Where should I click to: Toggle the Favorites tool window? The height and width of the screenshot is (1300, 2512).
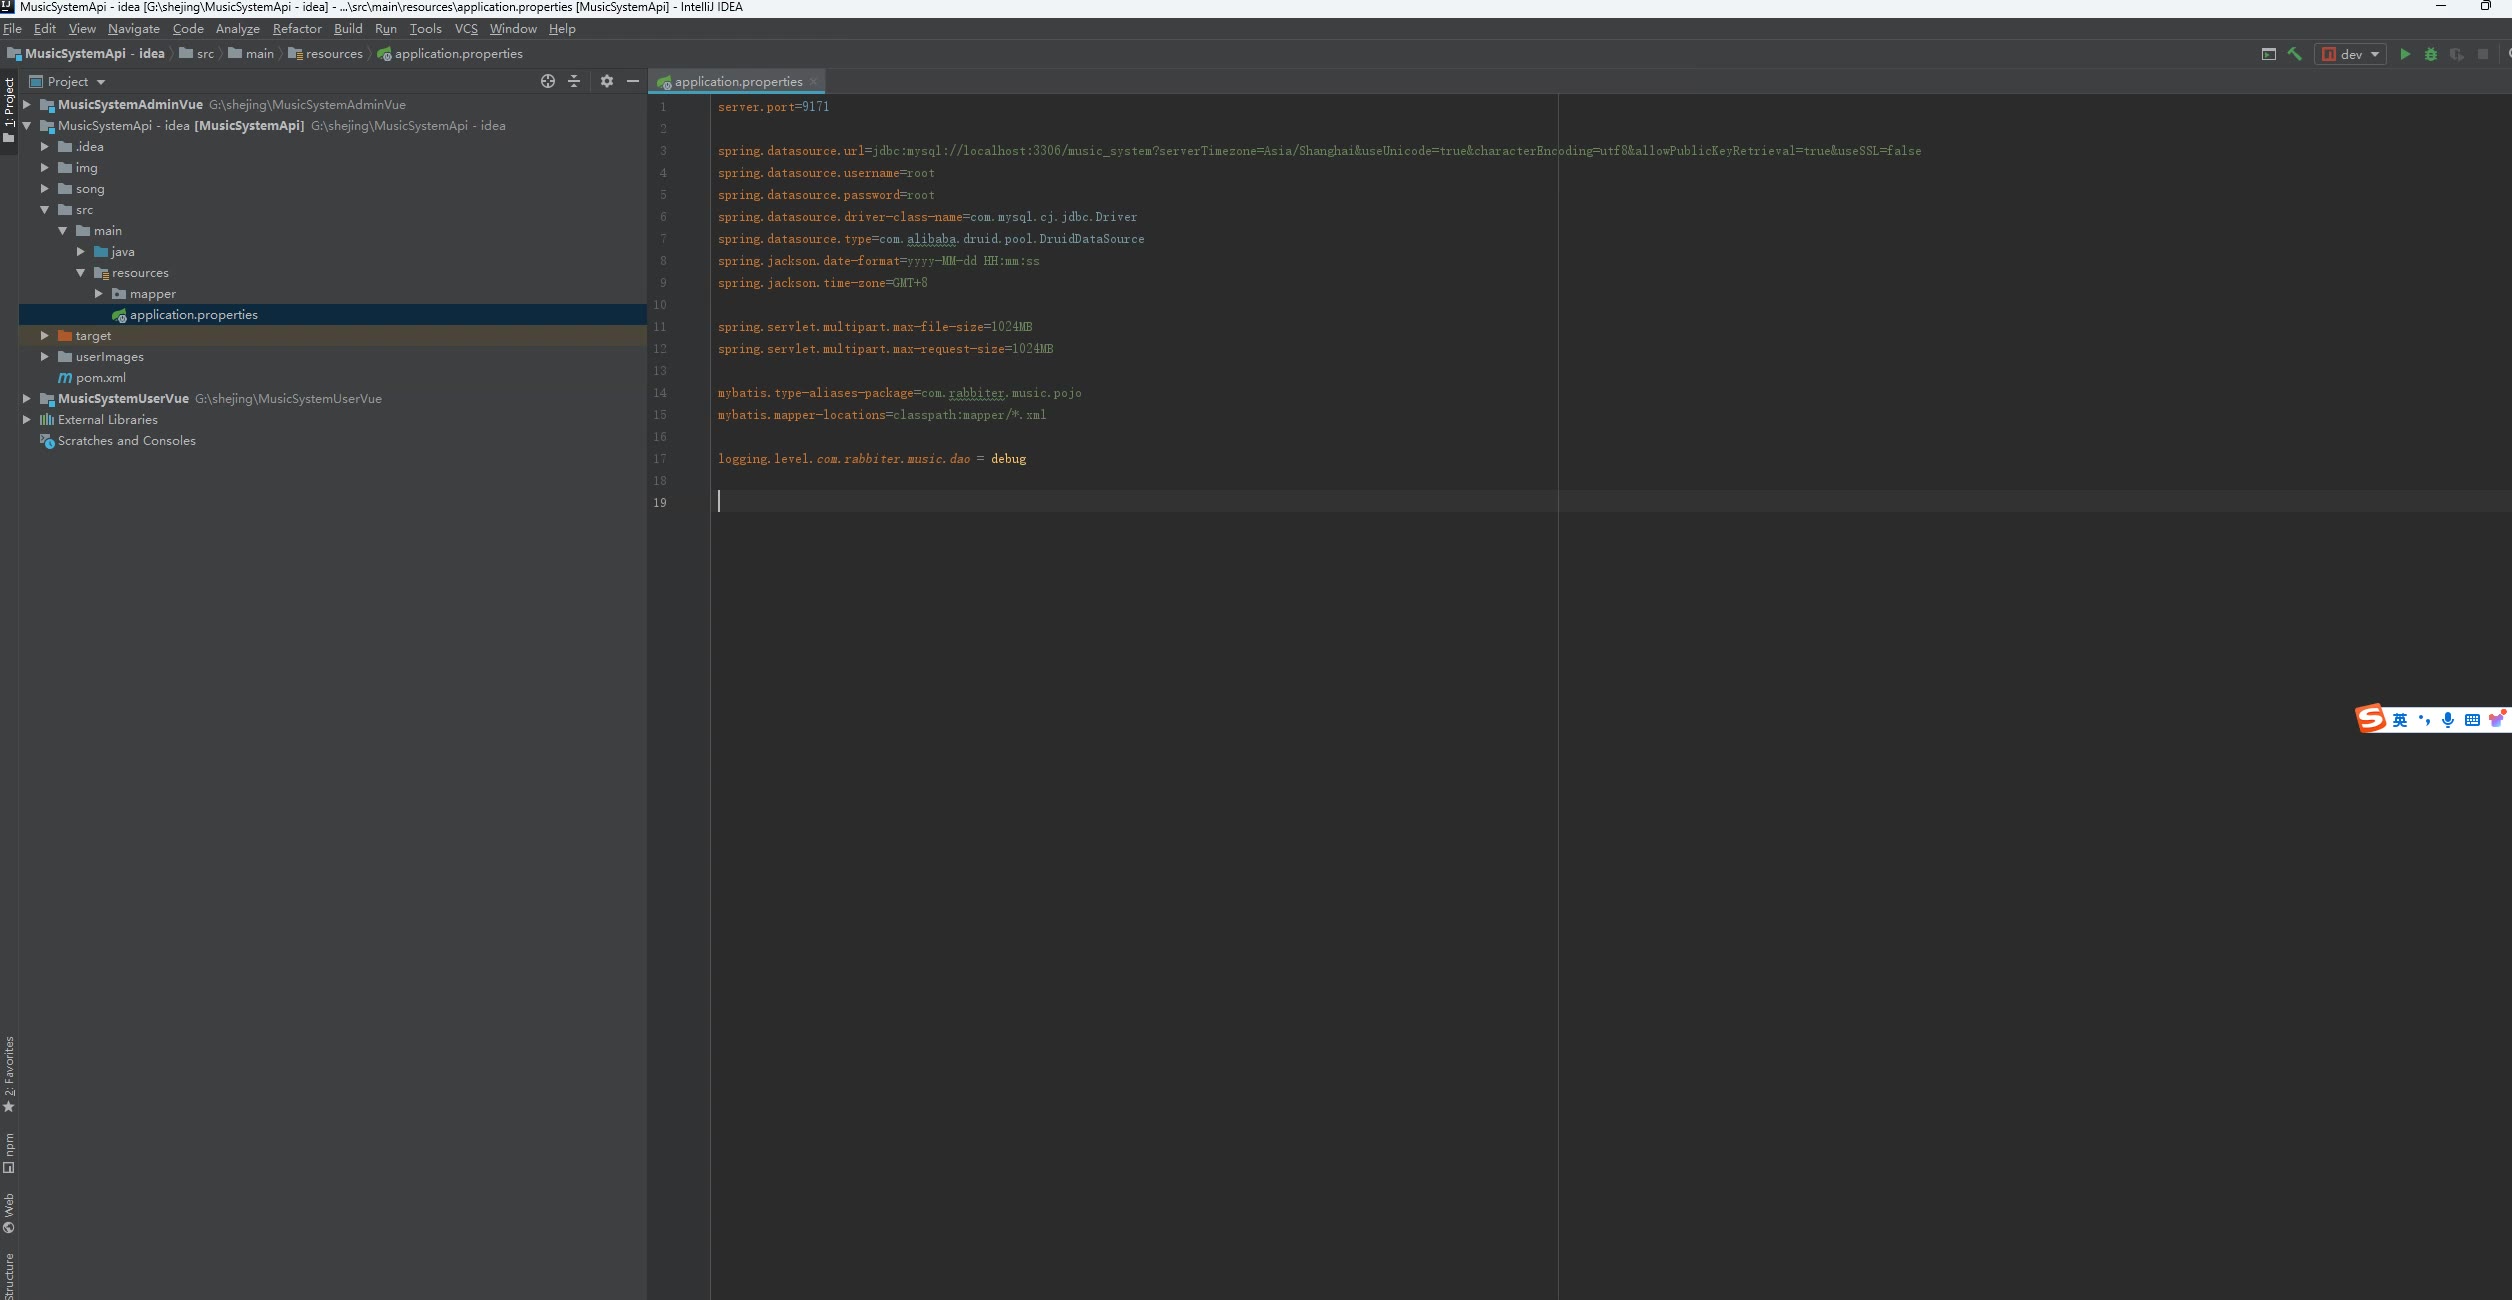coord(9,1072)
